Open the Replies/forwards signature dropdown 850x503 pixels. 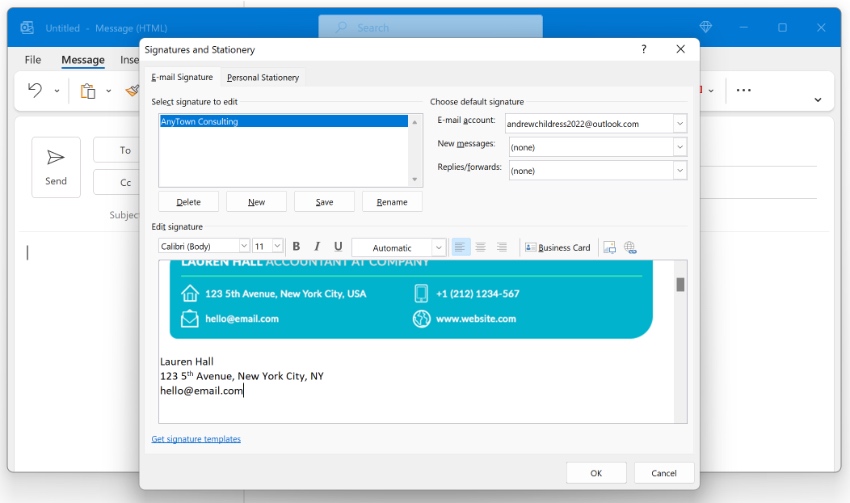(x=680, y=171)
